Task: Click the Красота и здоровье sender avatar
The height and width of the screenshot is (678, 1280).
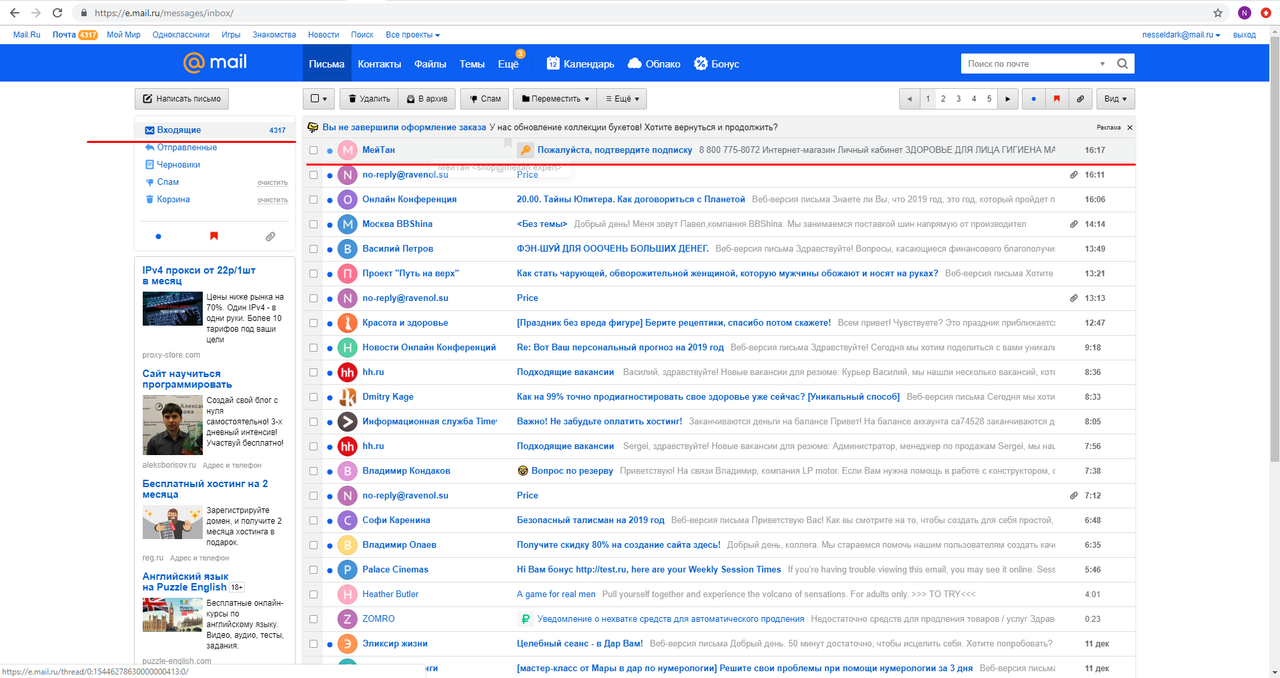Action: click(x=348, y=323)
